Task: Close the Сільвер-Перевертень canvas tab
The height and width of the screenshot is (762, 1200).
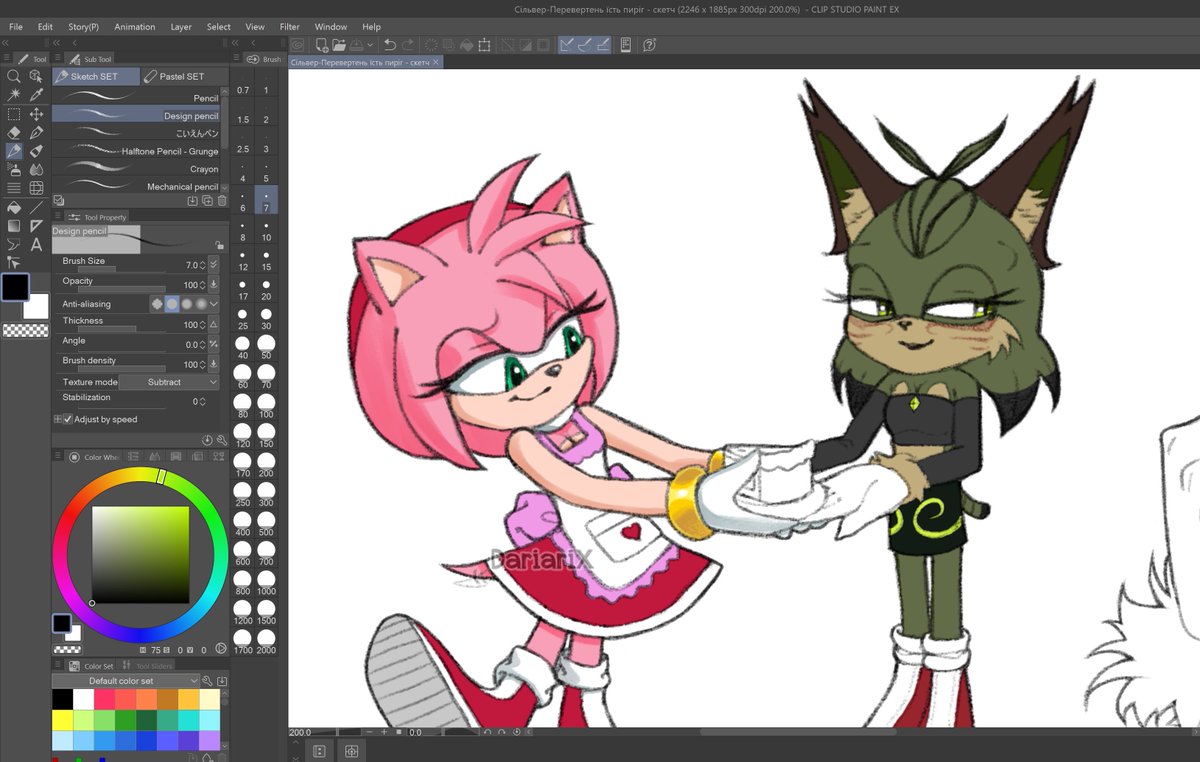Action: pos(436,62)
